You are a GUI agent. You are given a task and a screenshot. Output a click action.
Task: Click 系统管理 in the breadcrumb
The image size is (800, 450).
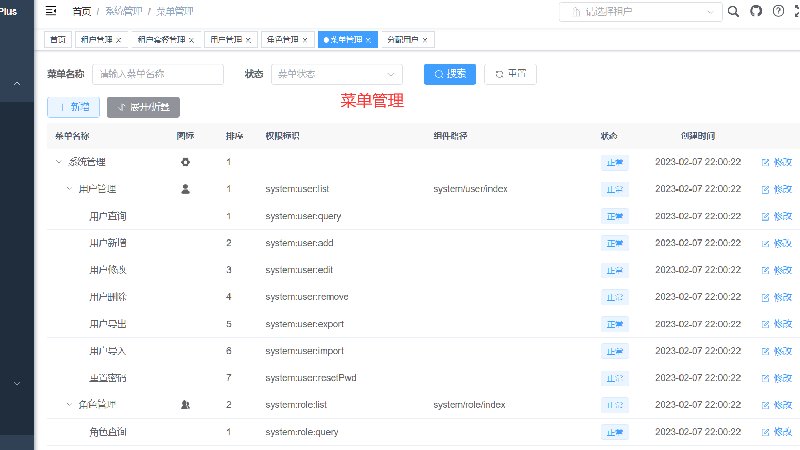pyautogui.click(x=123, y=11)
